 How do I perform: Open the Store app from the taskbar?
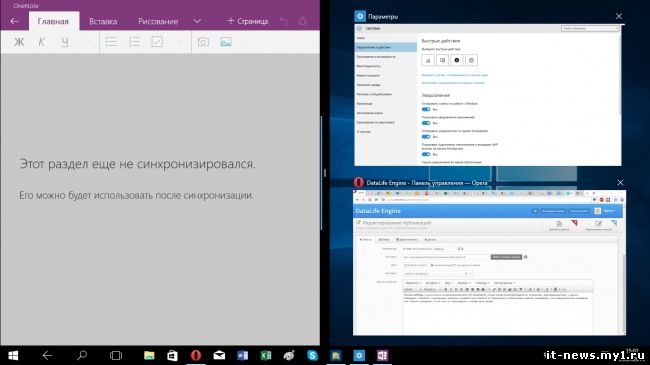[172, 355]
